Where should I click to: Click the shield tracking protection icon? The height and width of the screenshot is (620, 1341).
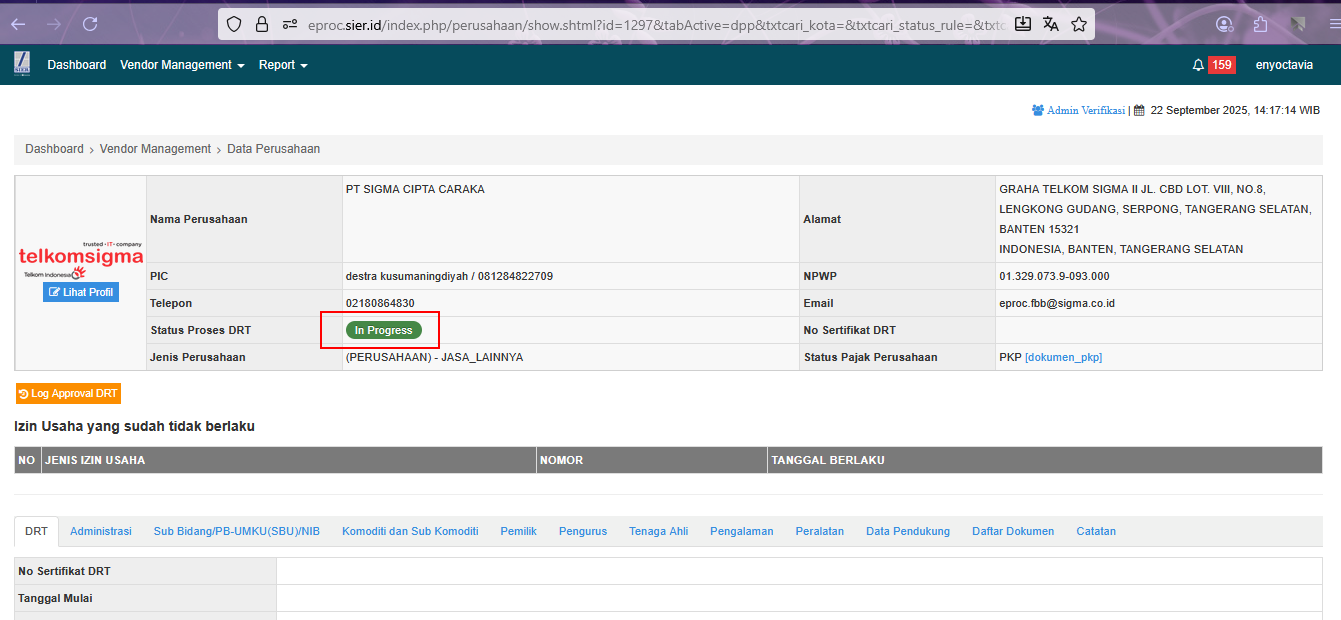pos(234,24)
